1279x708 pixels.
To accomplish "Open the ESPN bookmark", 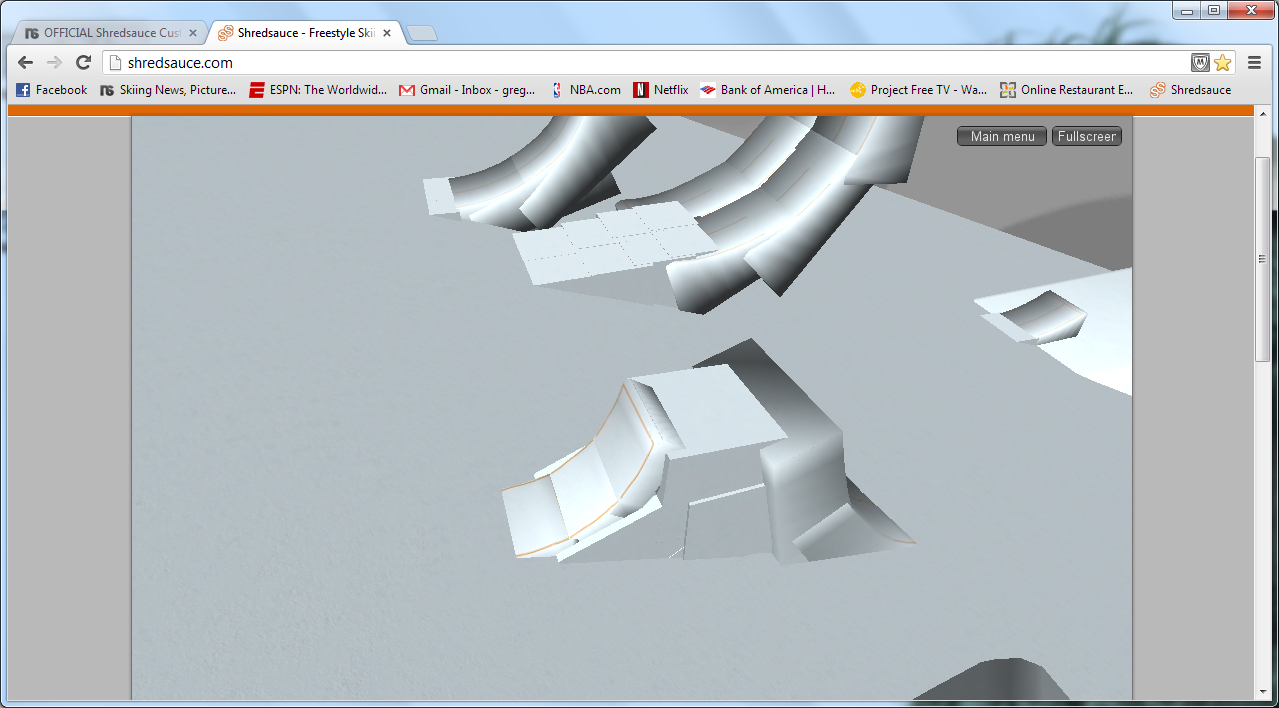I will pos(318,90).
